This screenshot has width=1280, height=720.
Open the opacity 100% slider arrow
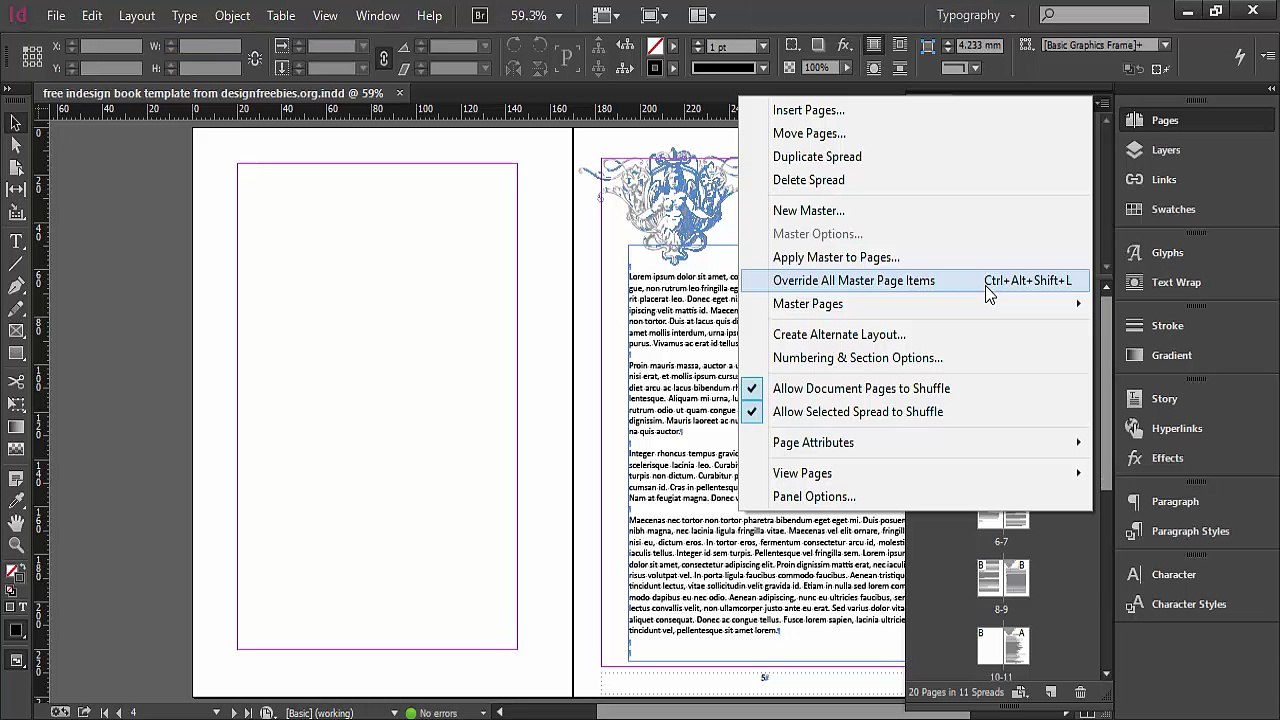point(847,68)
